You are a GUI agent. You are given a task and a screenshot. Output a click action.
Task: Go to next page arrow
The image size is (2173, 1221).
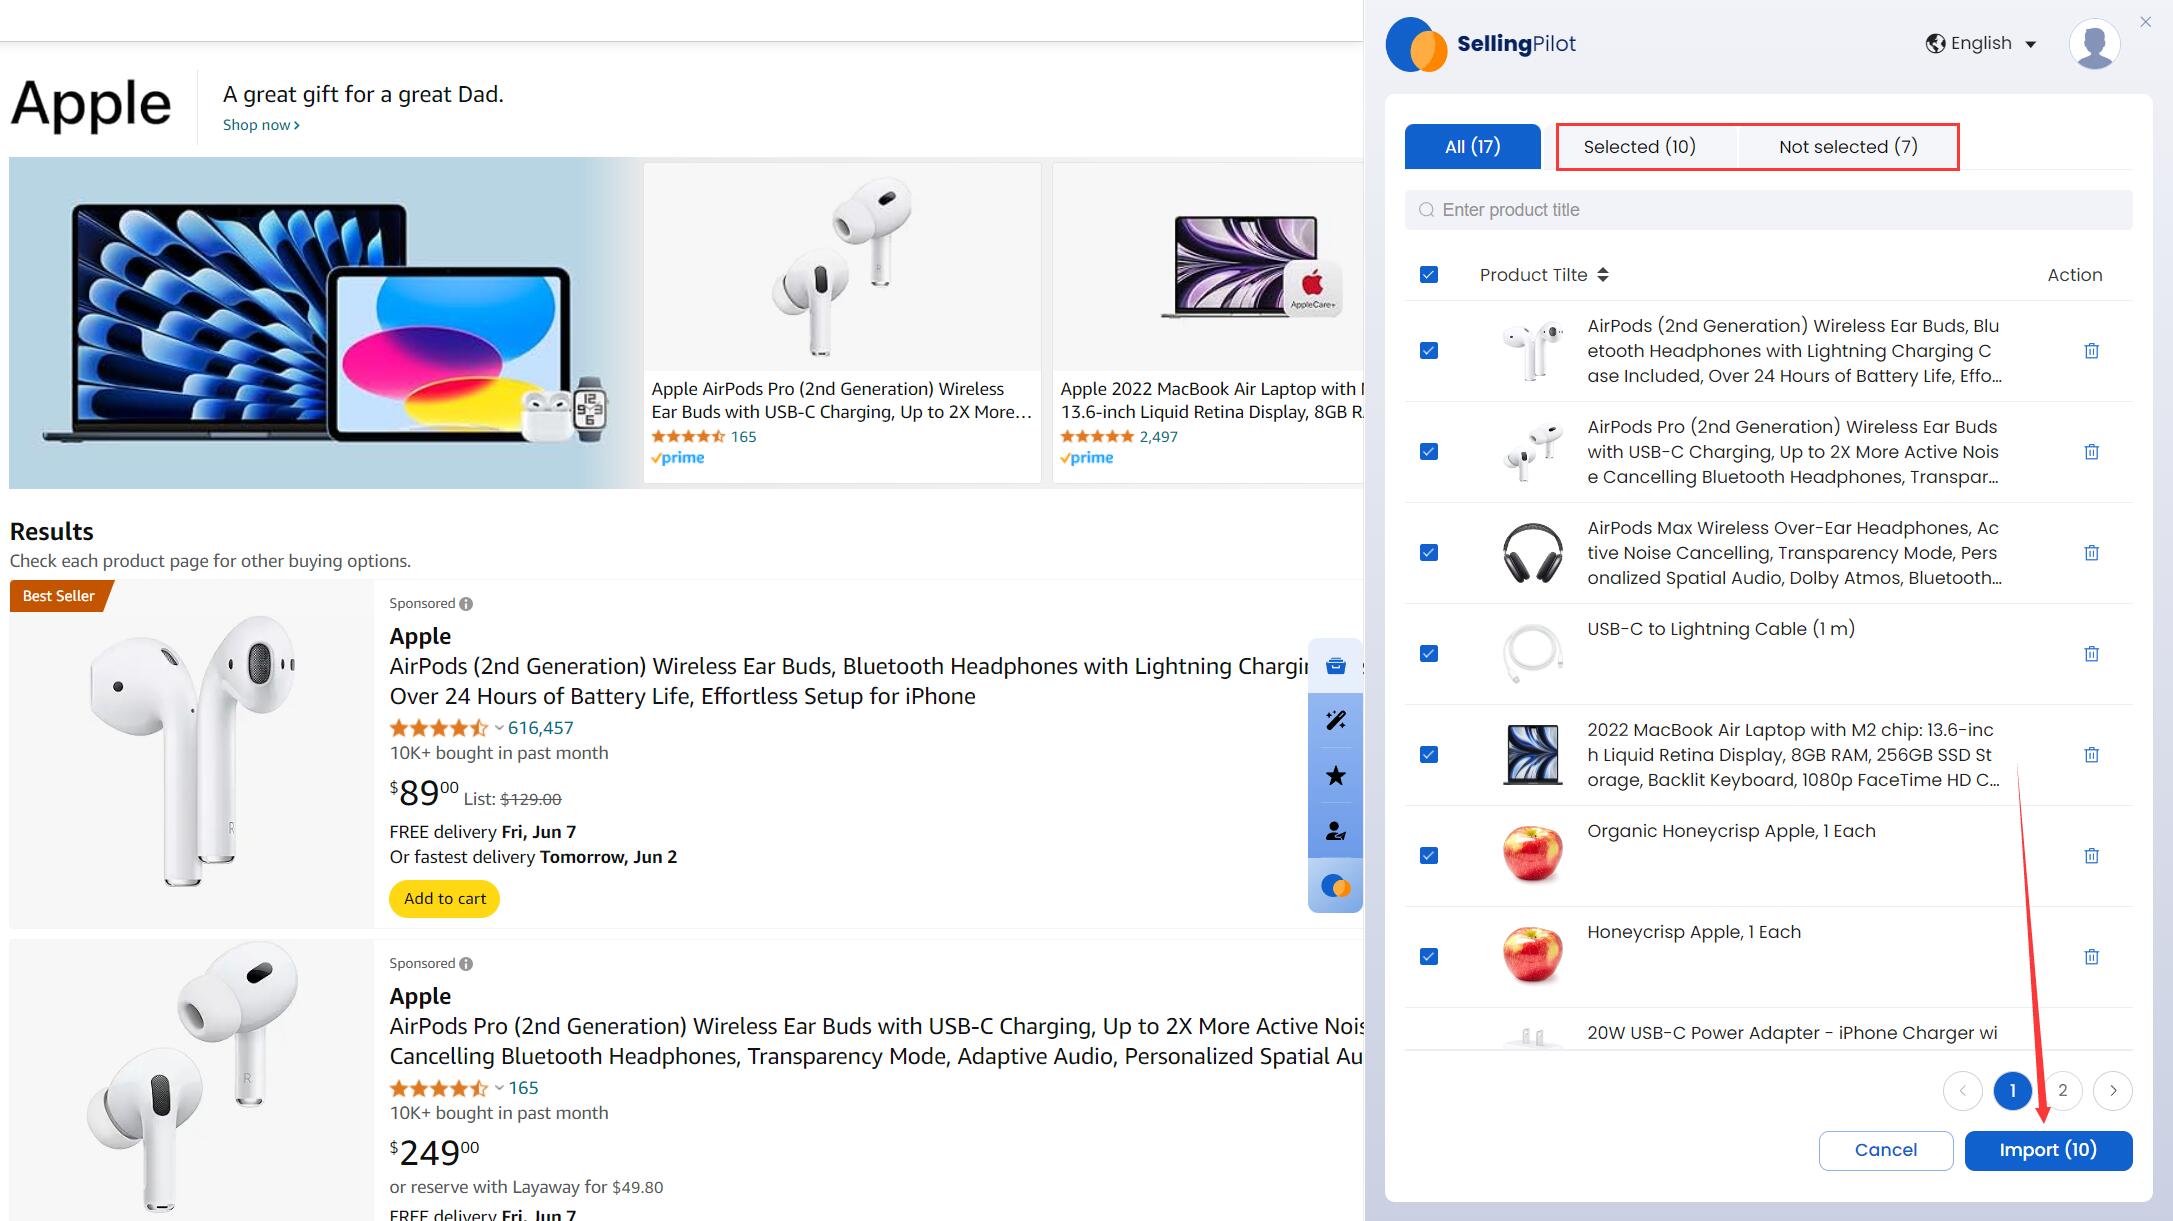[x=2113, y=1091]
